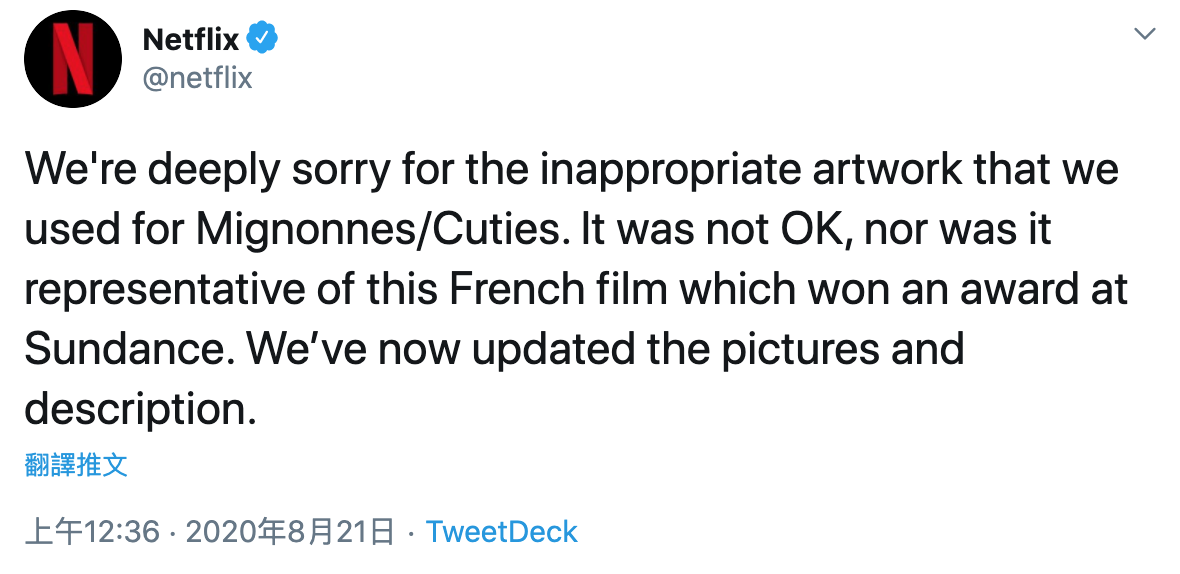The image size is (1180, 574).
Task: Click the blue verified badge checkmark
Action: (263, 39)
